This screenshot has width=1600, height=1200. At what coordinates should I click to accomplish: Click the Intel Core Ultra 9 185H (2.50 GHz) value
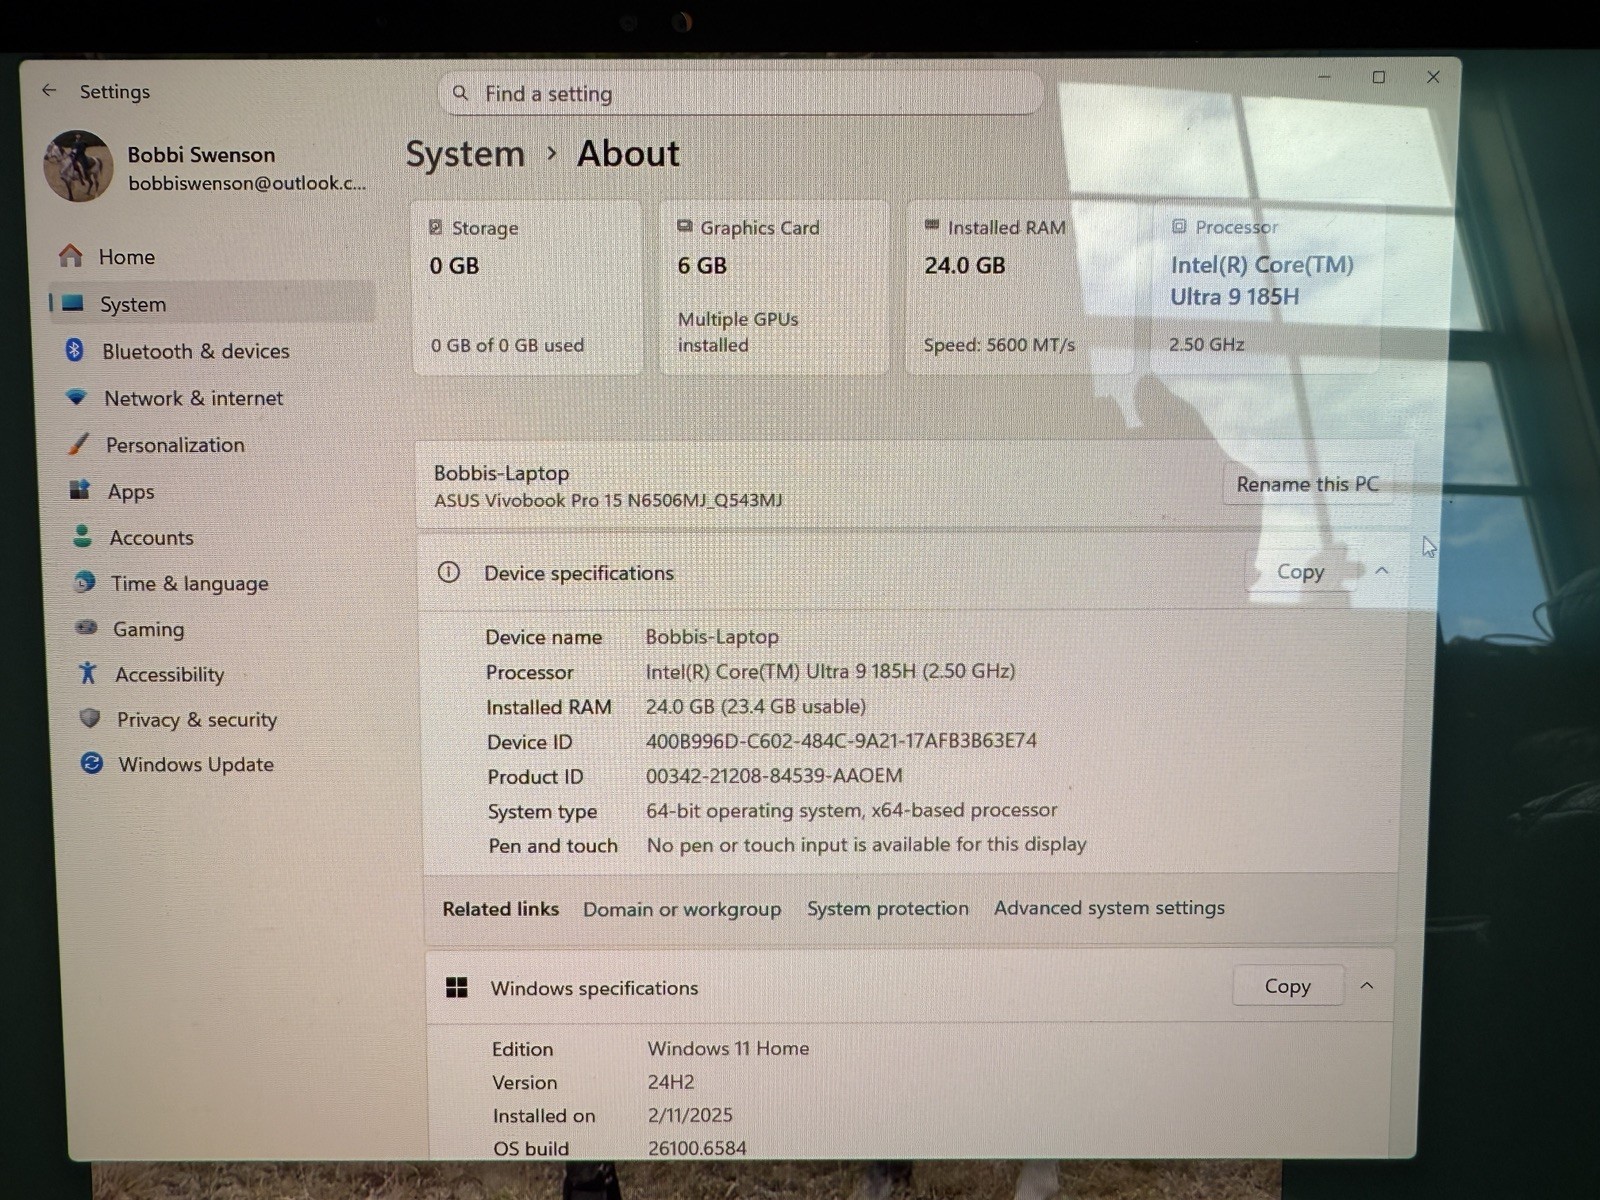pos(830,671)
